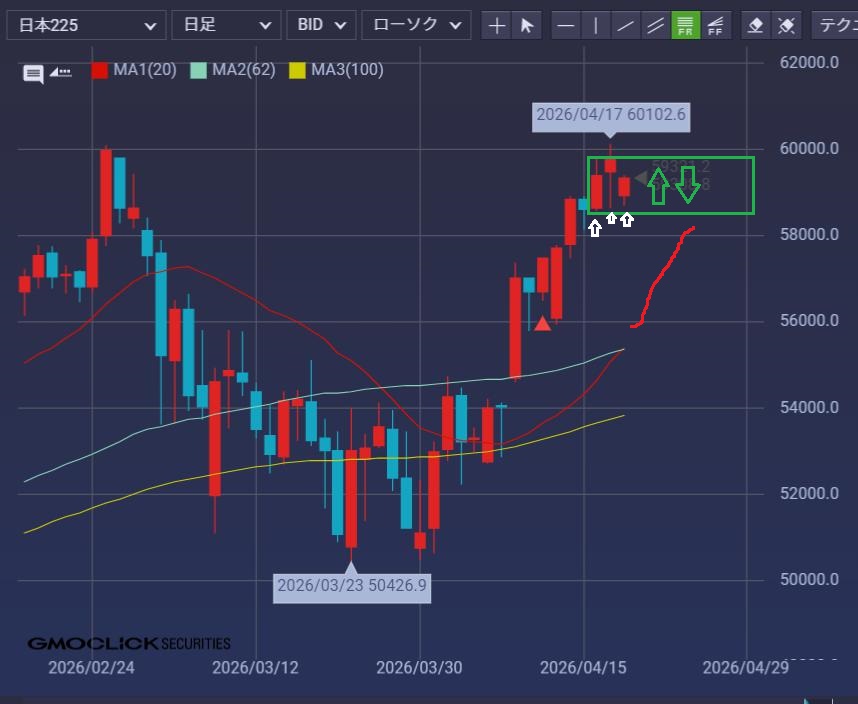Select the crosshair cursor tool
Viewport: 858px width, 704px height.
497,25
